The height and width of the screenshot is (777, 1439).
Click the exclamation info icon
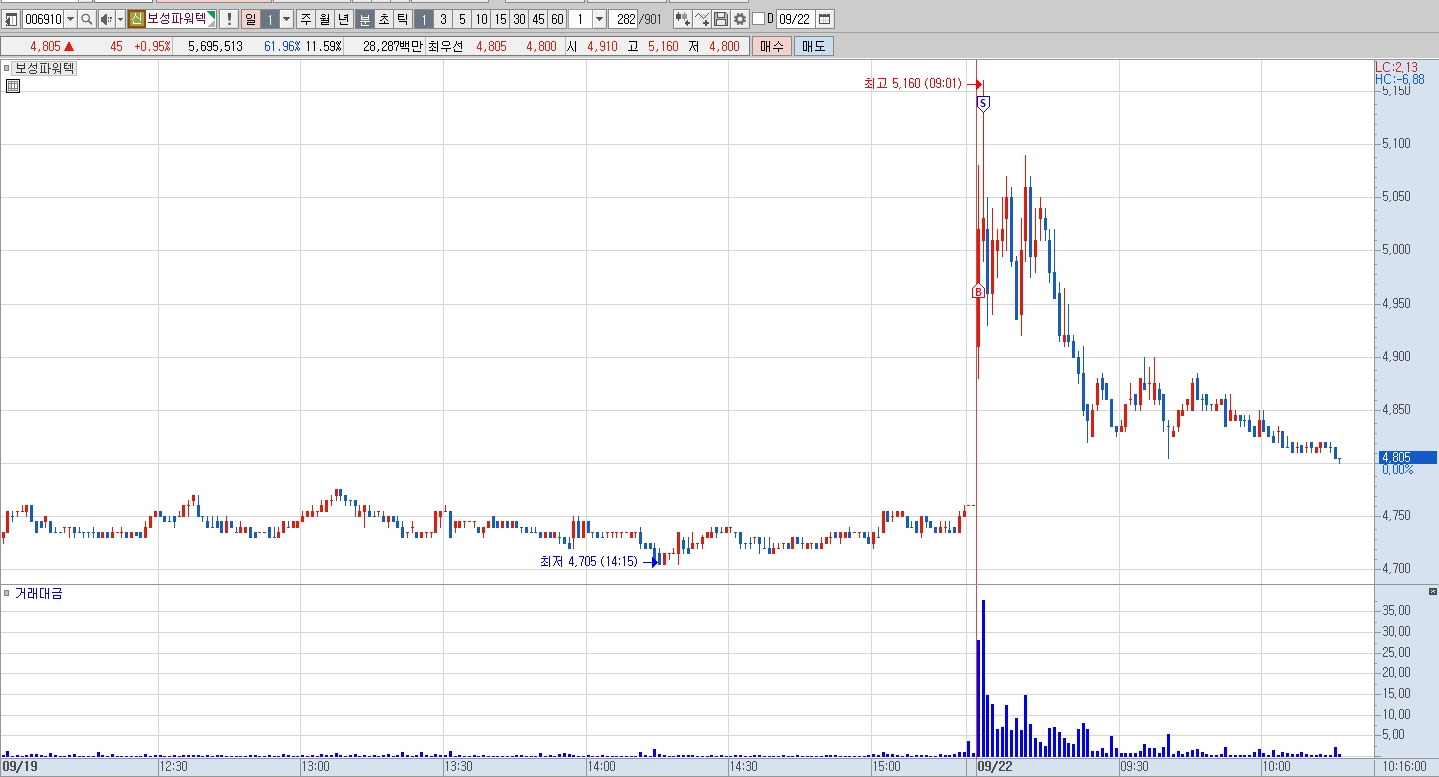point(228,19)
